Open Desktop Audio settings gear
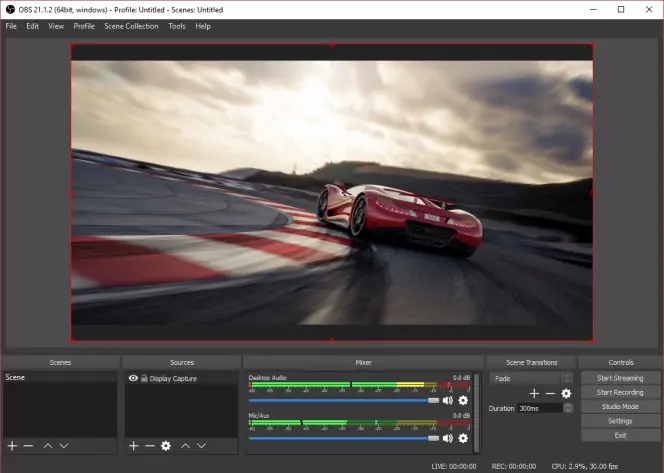Image resolution: width=664 pixels, height=473 pixels. [463, 401]
